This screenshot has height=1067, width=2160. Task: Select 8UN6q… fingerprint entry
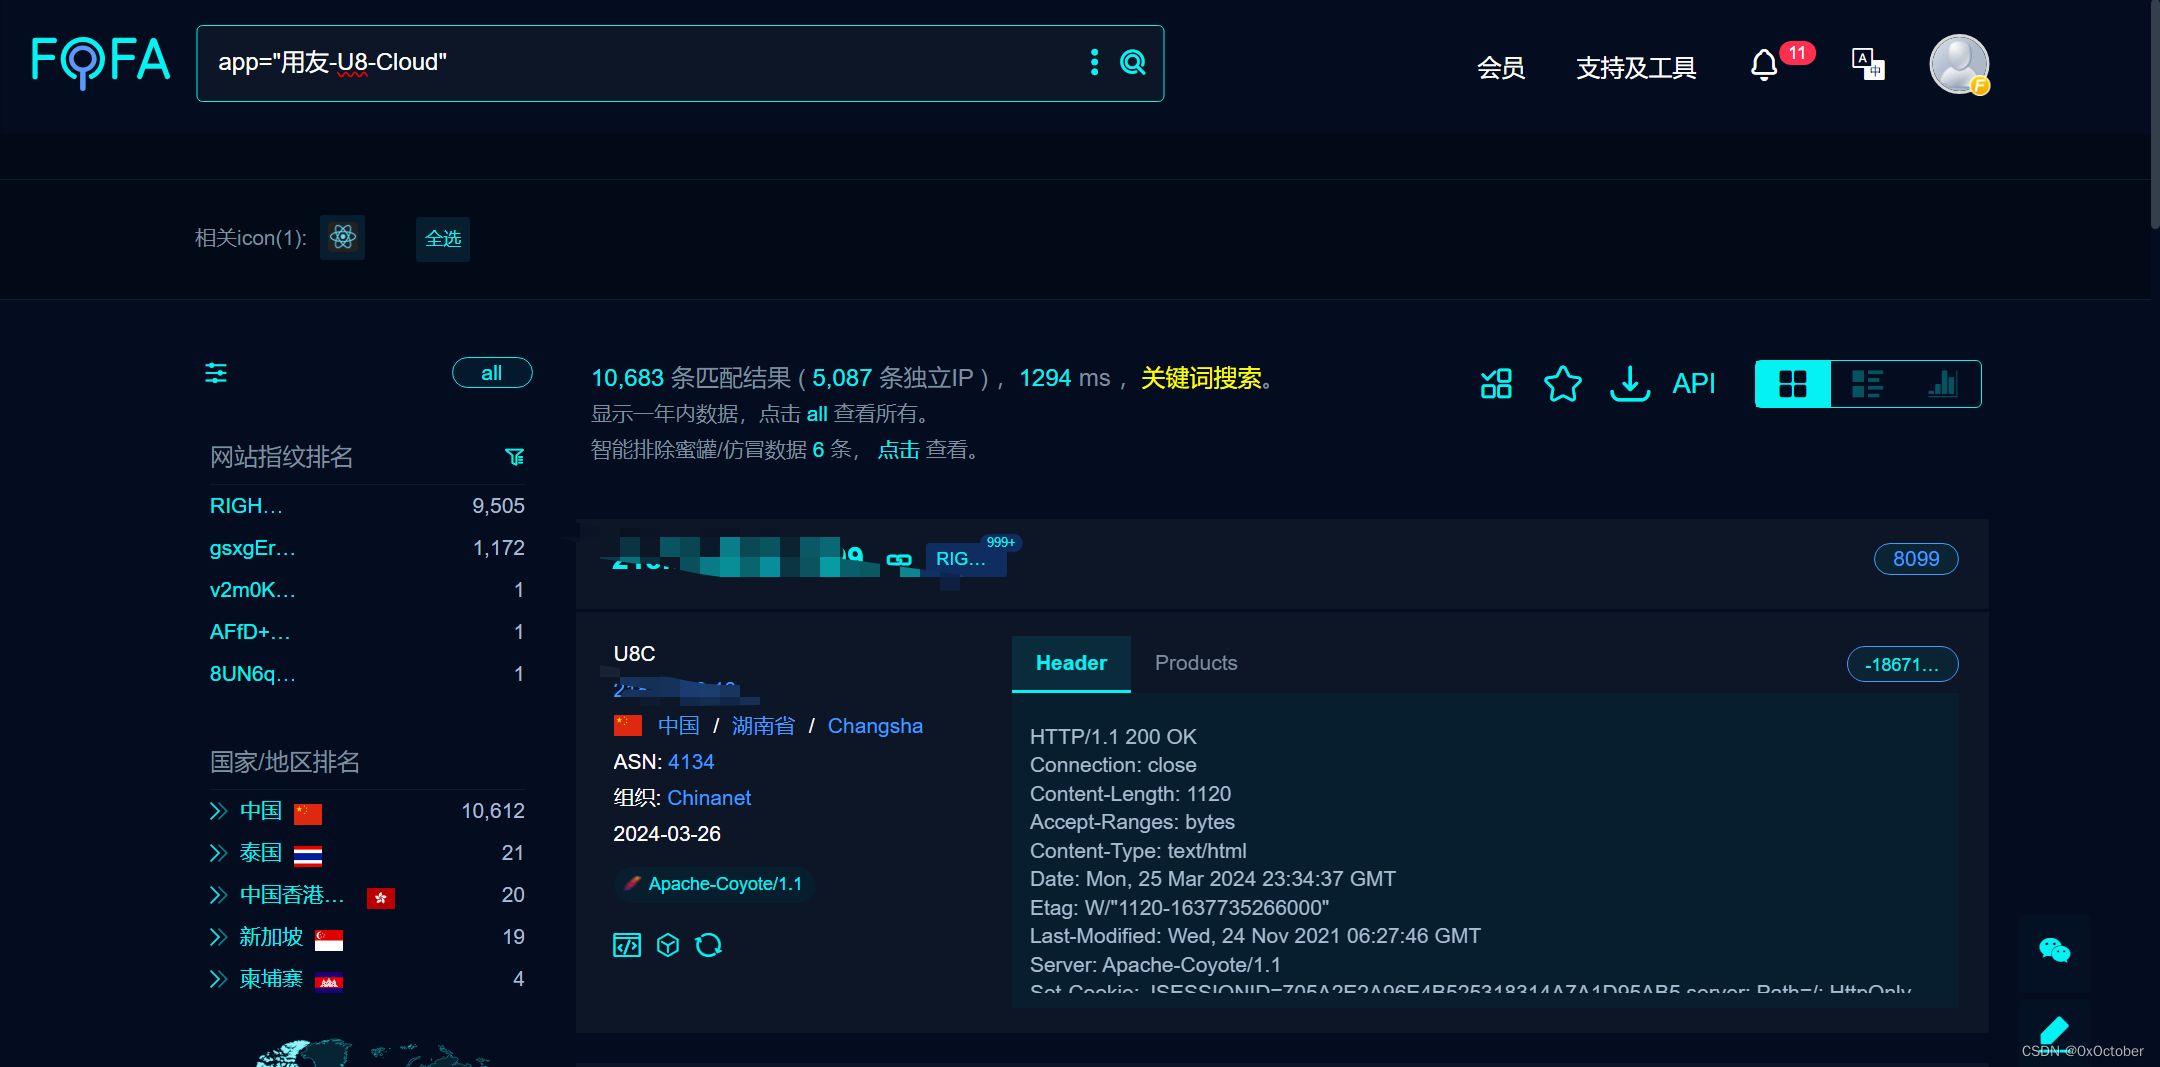click(252, 674)
